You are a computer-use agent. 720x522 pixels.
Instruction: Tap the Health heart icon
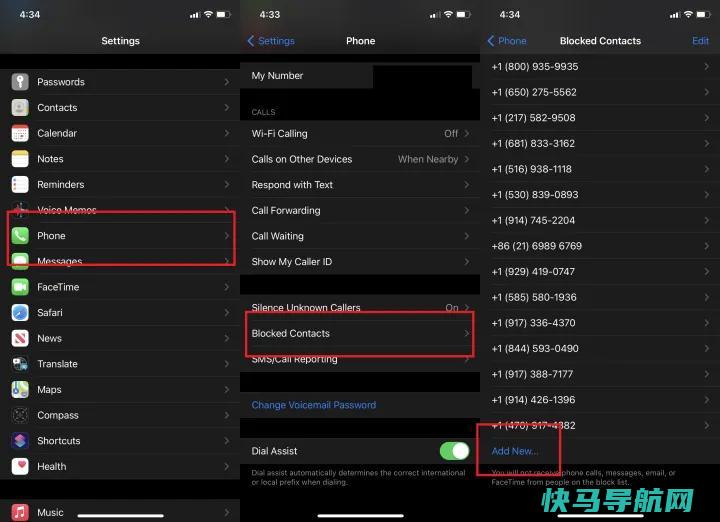click(20, 466)
